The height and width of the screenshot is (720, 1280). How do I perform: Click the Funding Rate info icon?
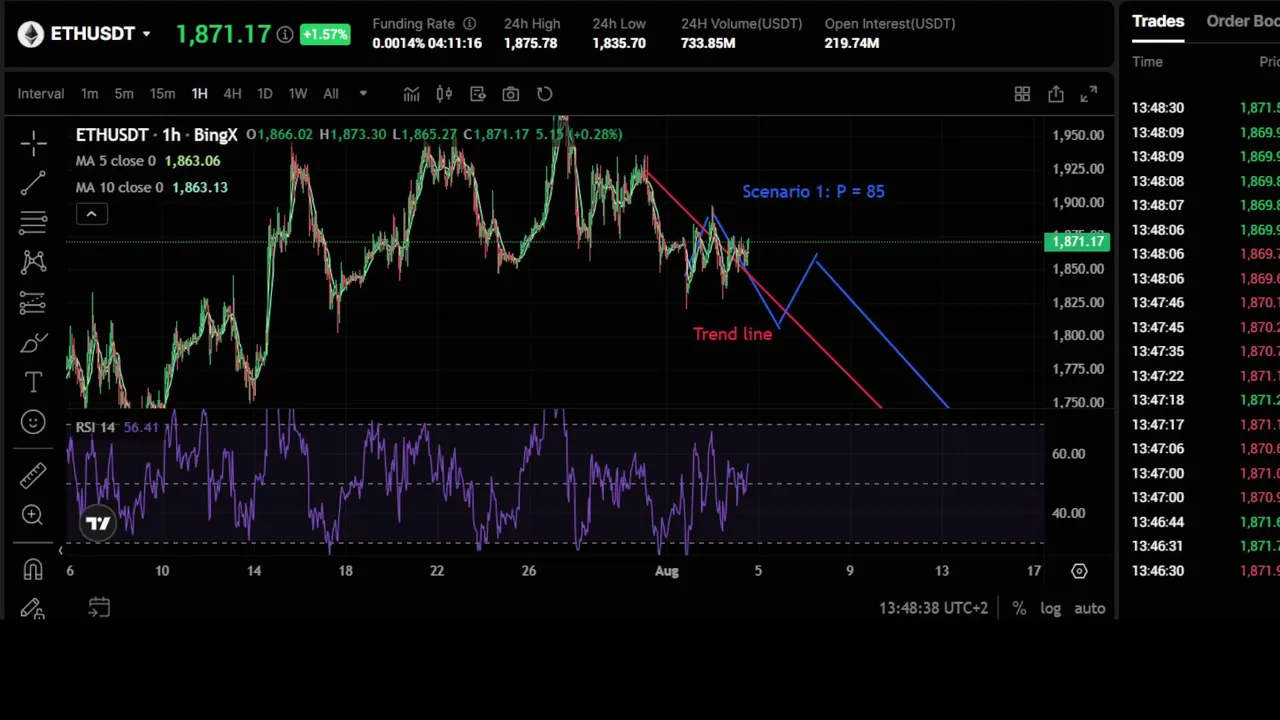[x=469, y=23]
